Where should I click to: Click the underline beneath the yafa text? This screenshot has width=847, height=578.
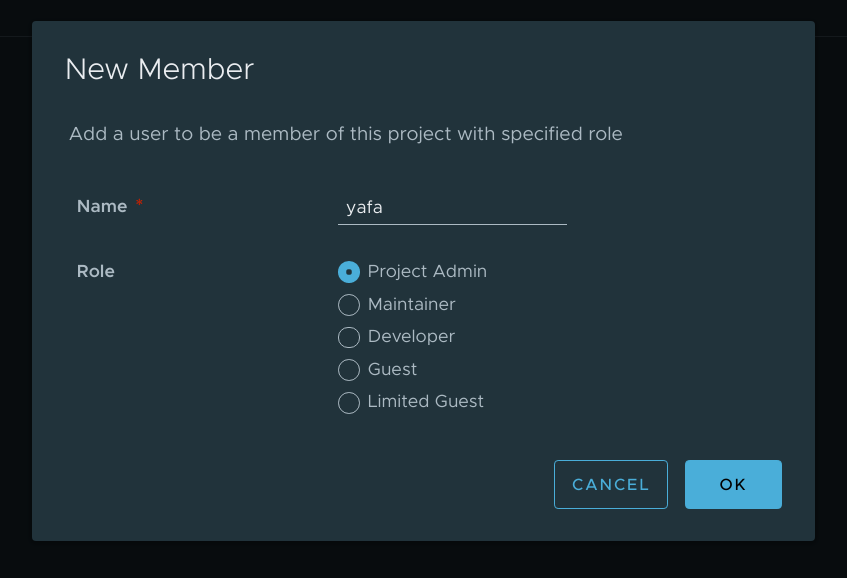click(x=452, y=224)
